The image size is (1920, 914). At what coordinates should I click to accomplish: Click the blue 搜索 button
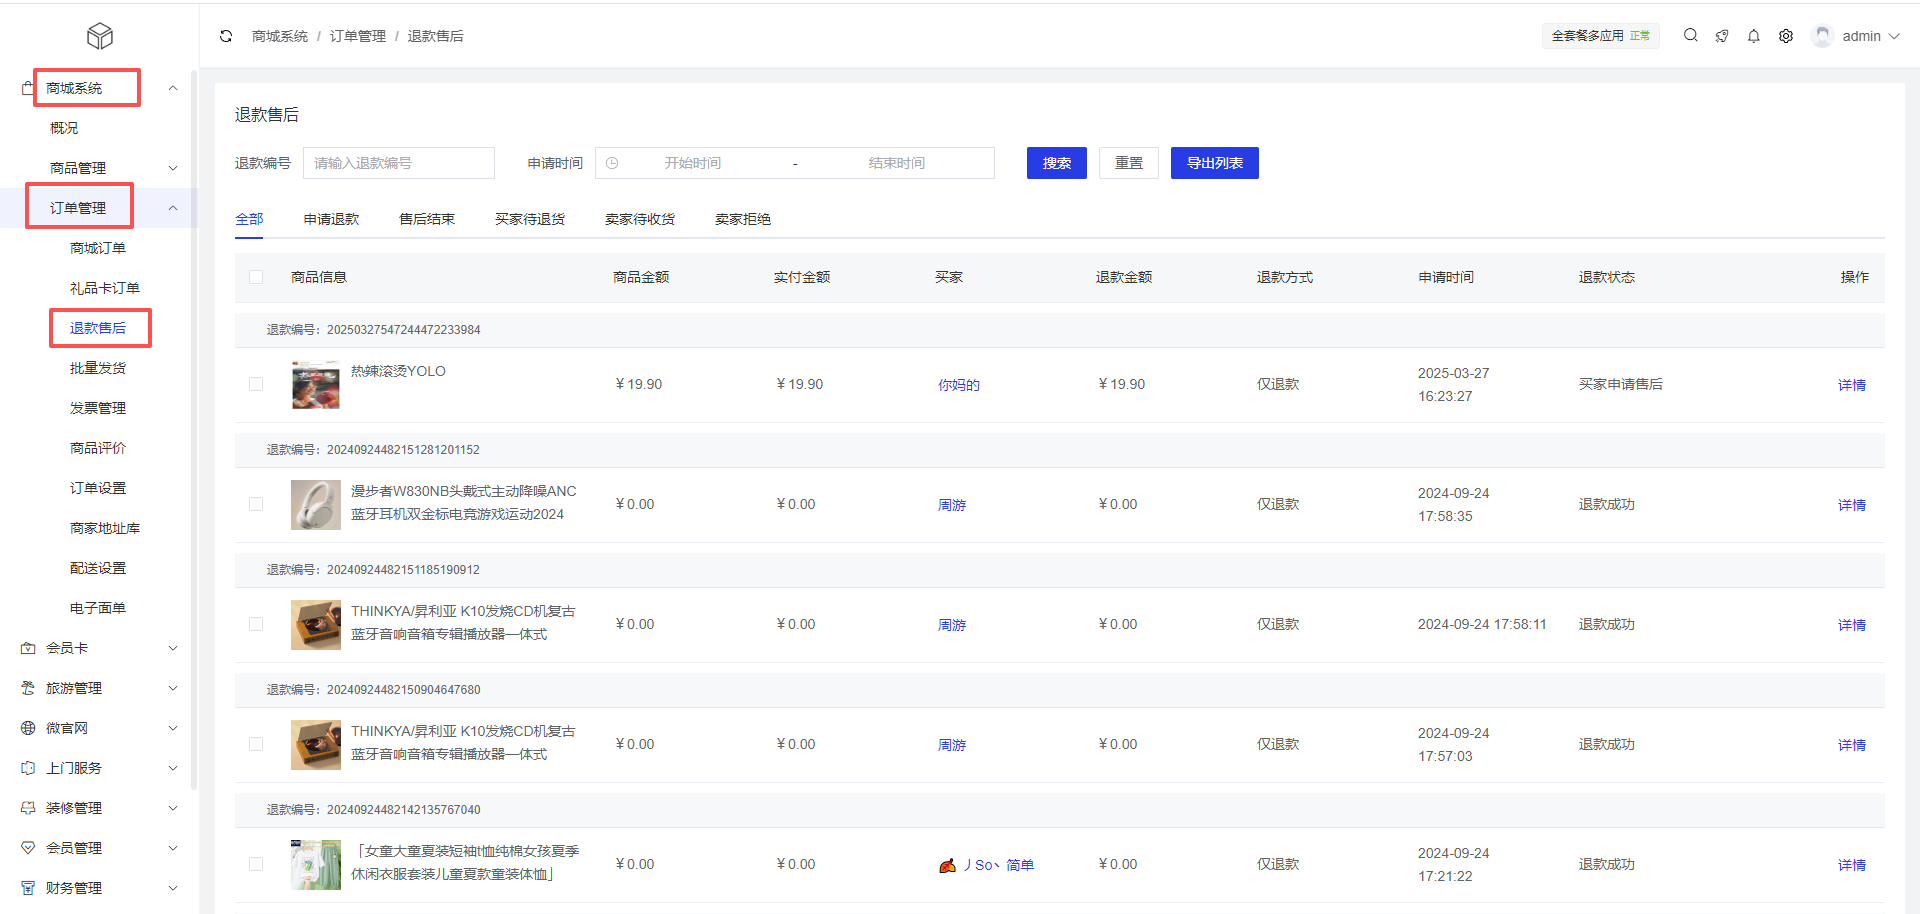pyautogui.click(x=1056, y=163)
